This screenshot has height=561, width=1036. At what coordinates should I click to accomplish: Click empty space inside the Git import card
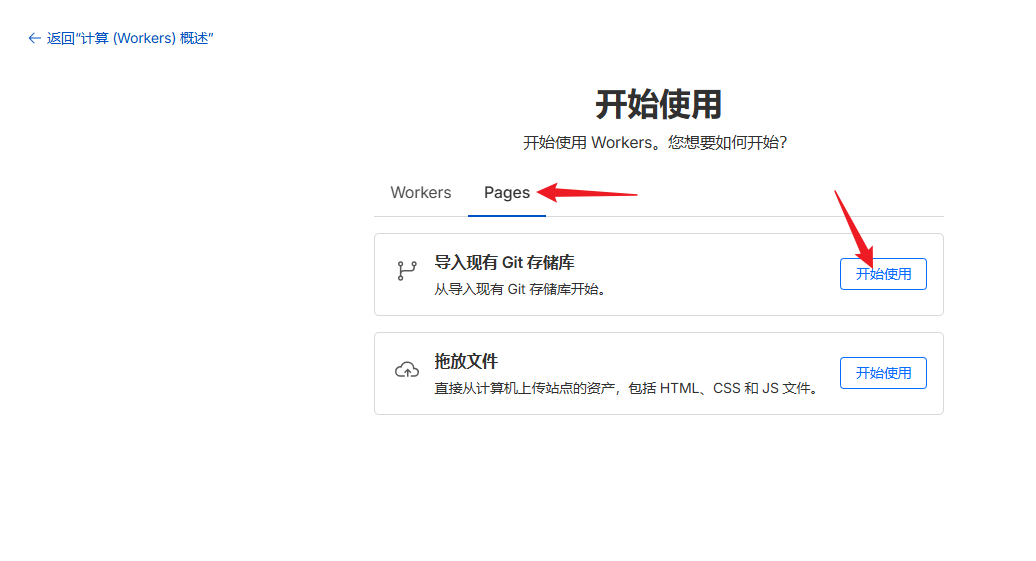point(720,274)
